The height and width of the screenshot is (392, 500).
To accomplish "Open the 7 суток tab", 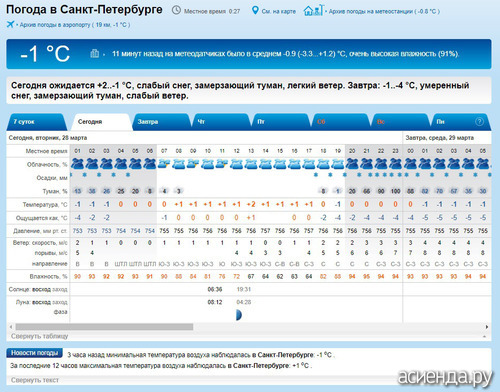I will tap(36, 122).
